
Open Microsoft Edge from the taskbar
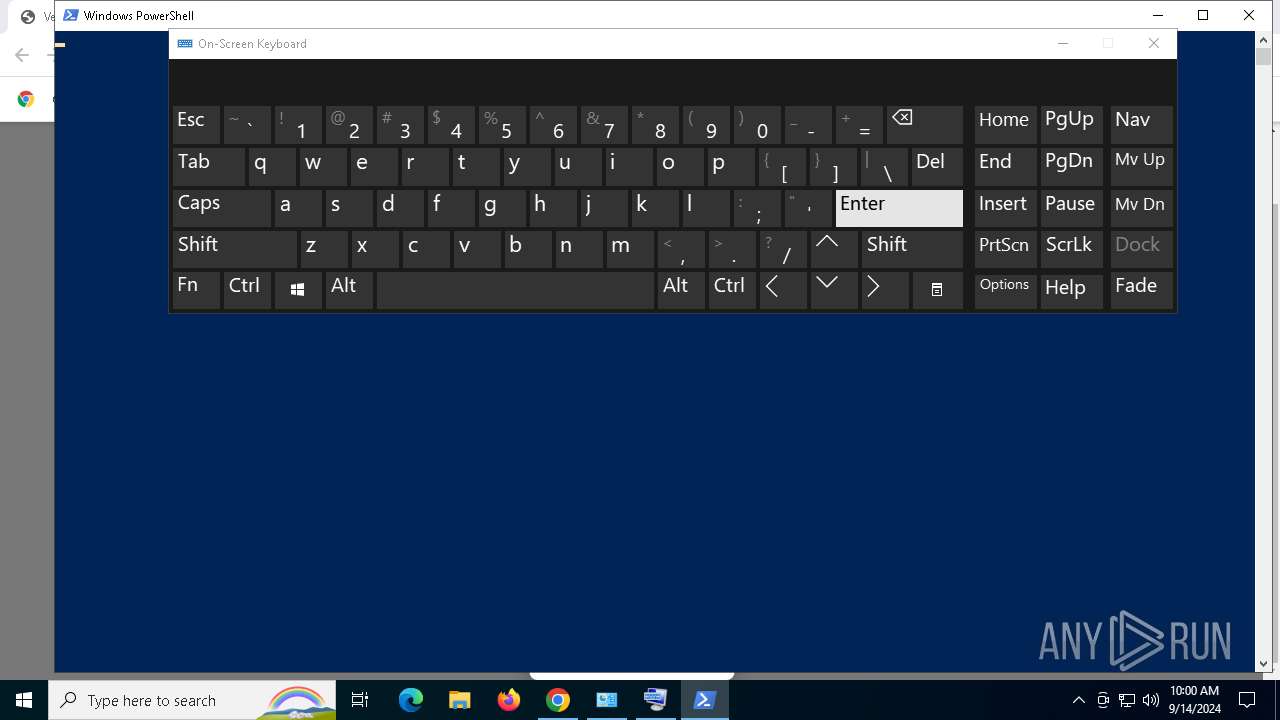[411, 700]
